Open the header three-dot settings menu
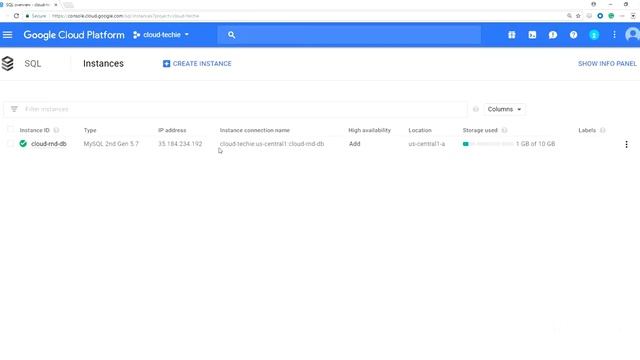The width and height of the screenshot is (640, 360). coord(614,35)
